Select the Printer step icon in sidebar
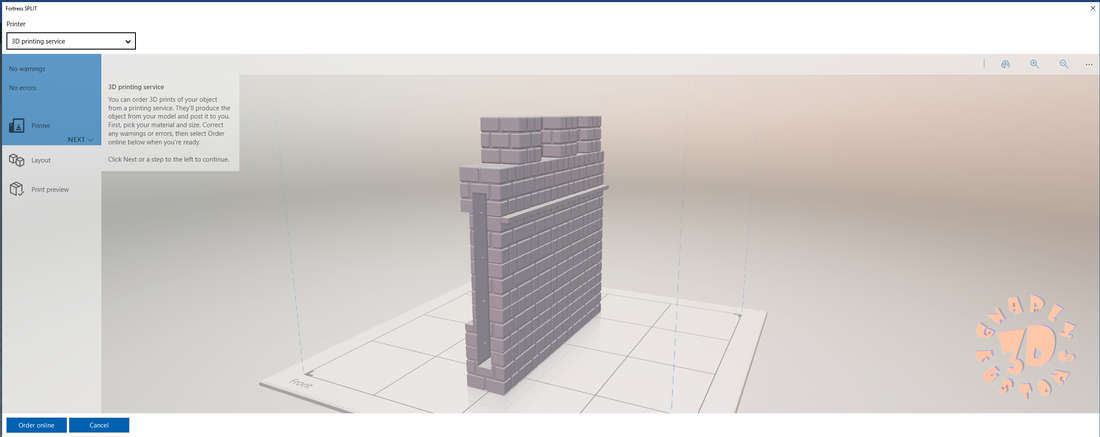The image size is (1100, 437). point(17,126)
